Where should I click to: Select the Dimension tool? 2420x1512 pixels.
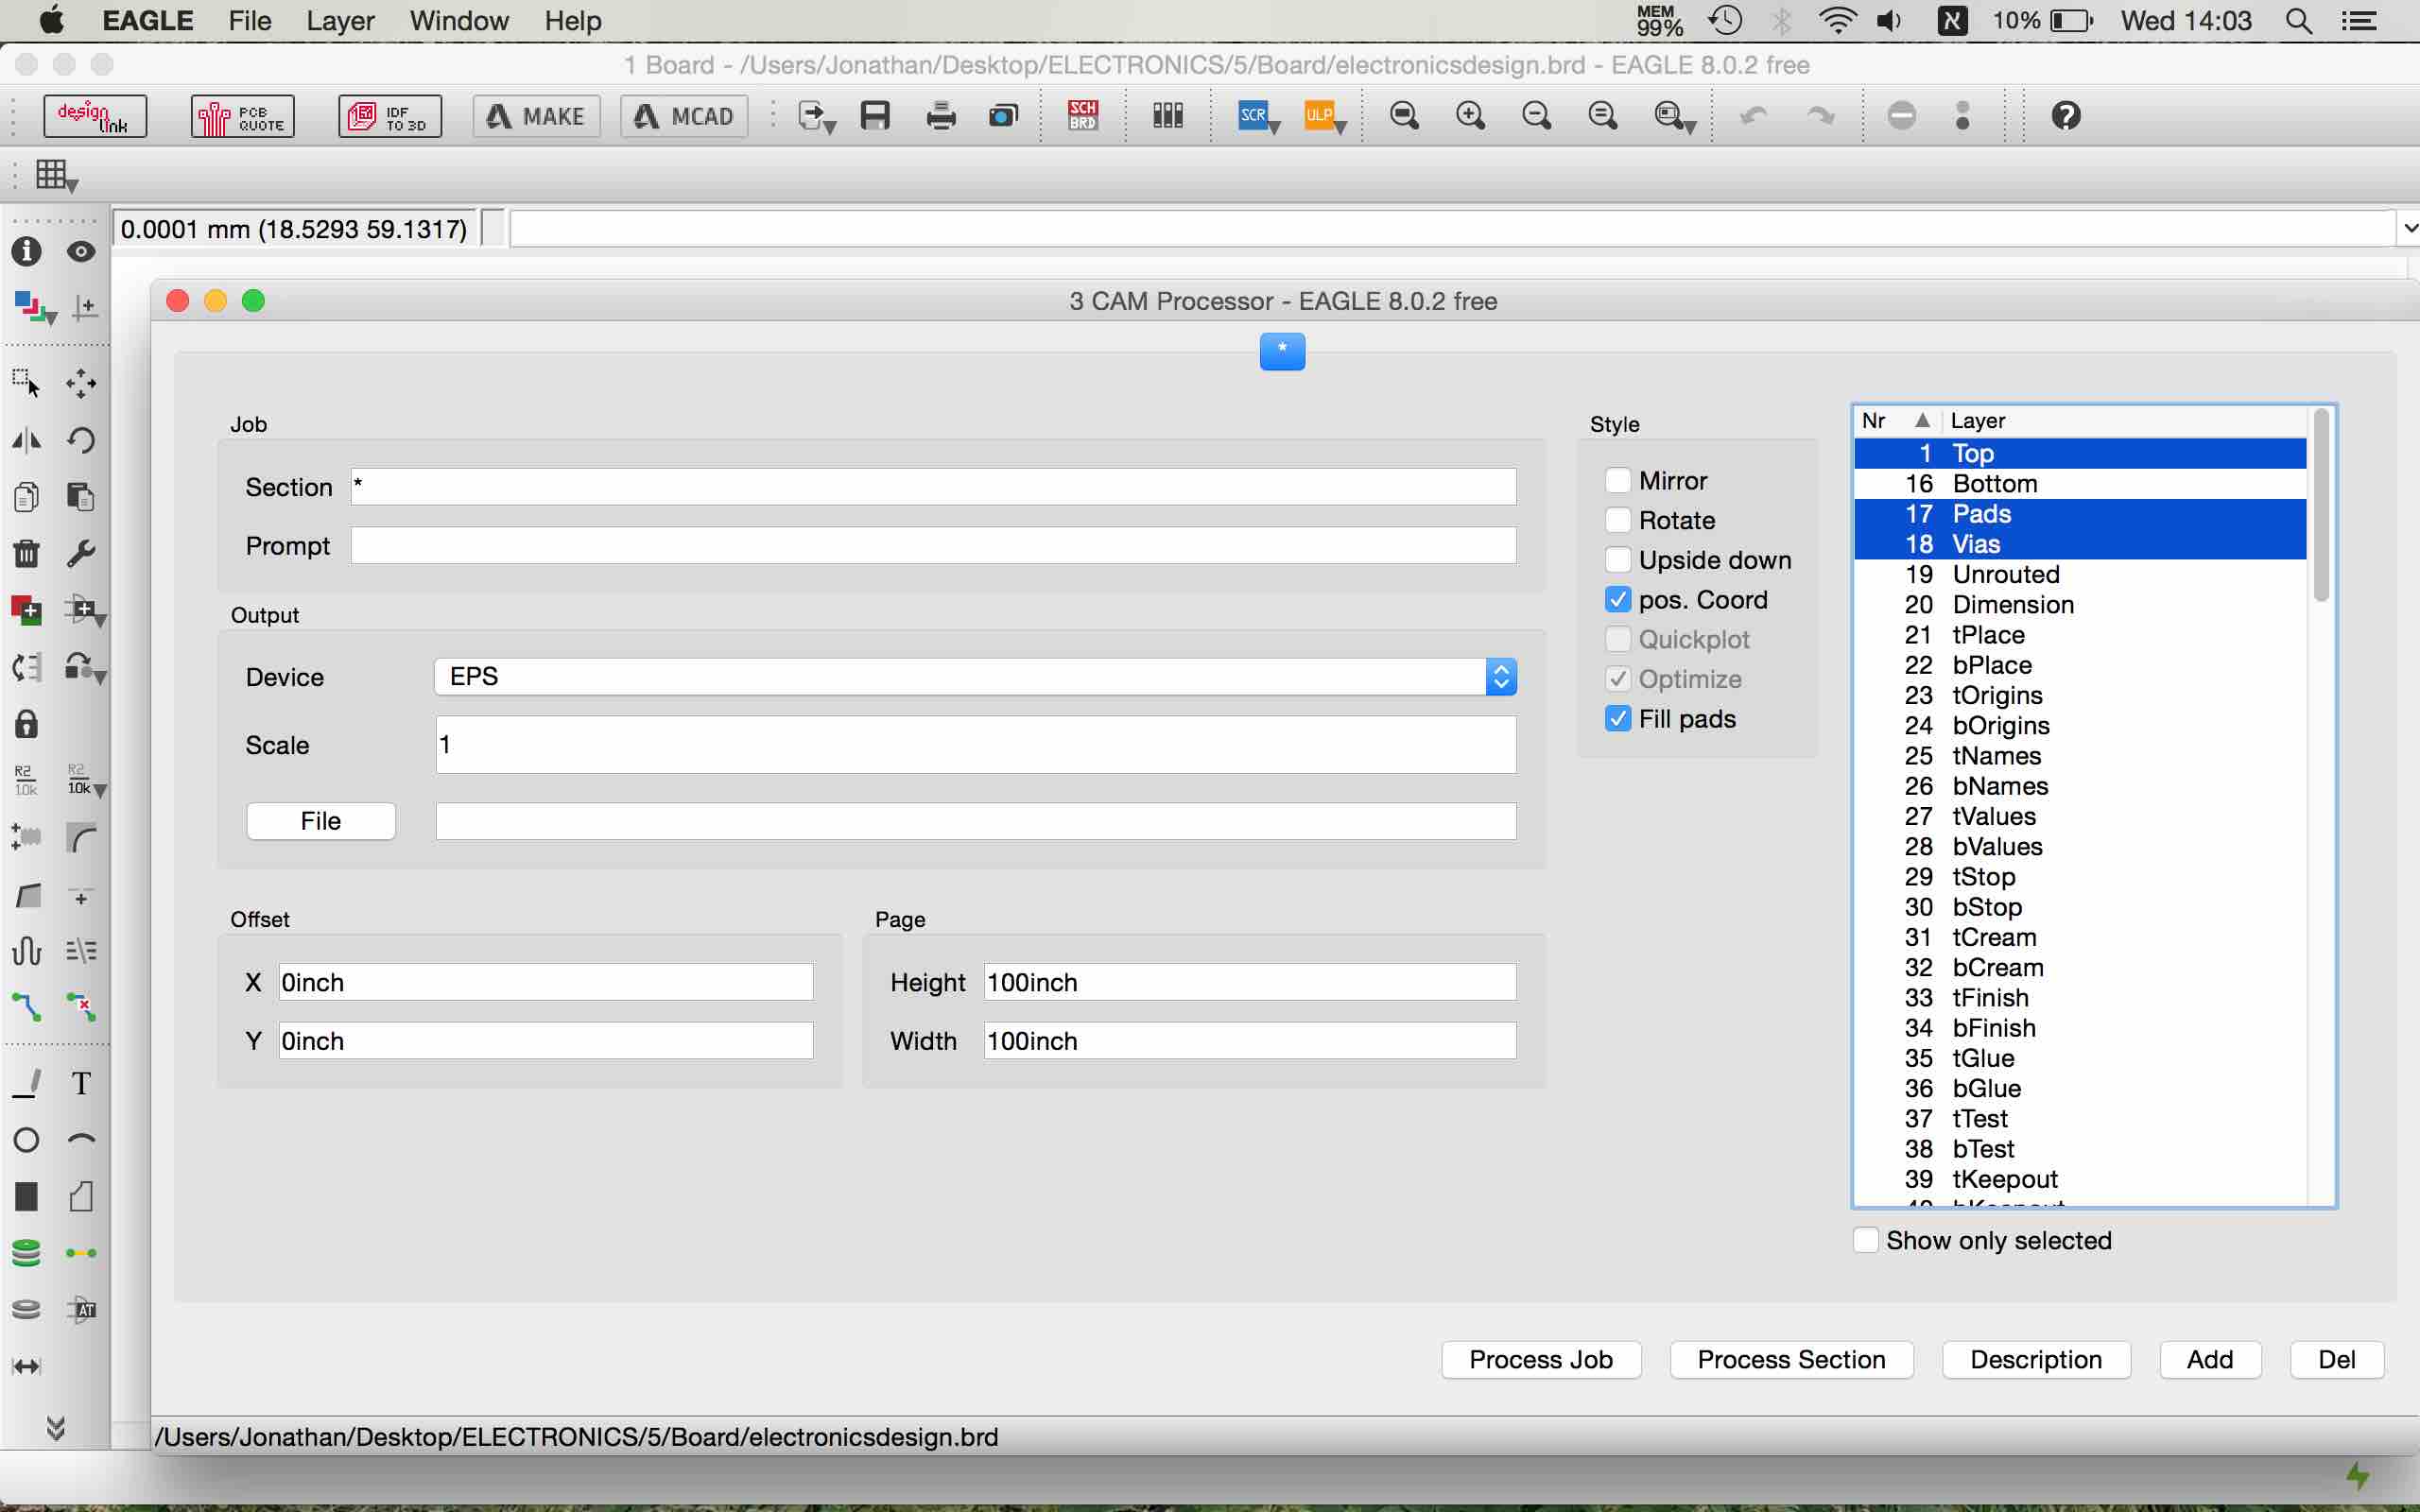27,1366
